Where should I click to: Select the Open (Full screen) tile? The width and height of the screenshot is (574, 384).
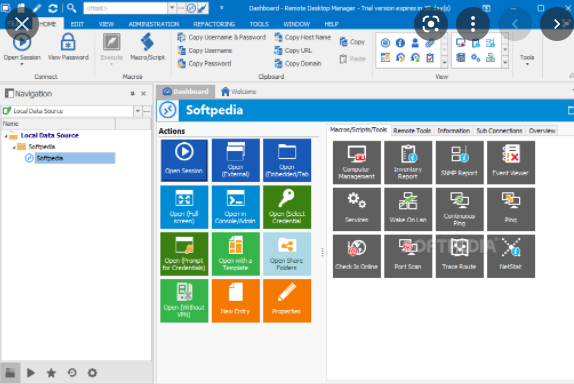click(x=184, y=207)
